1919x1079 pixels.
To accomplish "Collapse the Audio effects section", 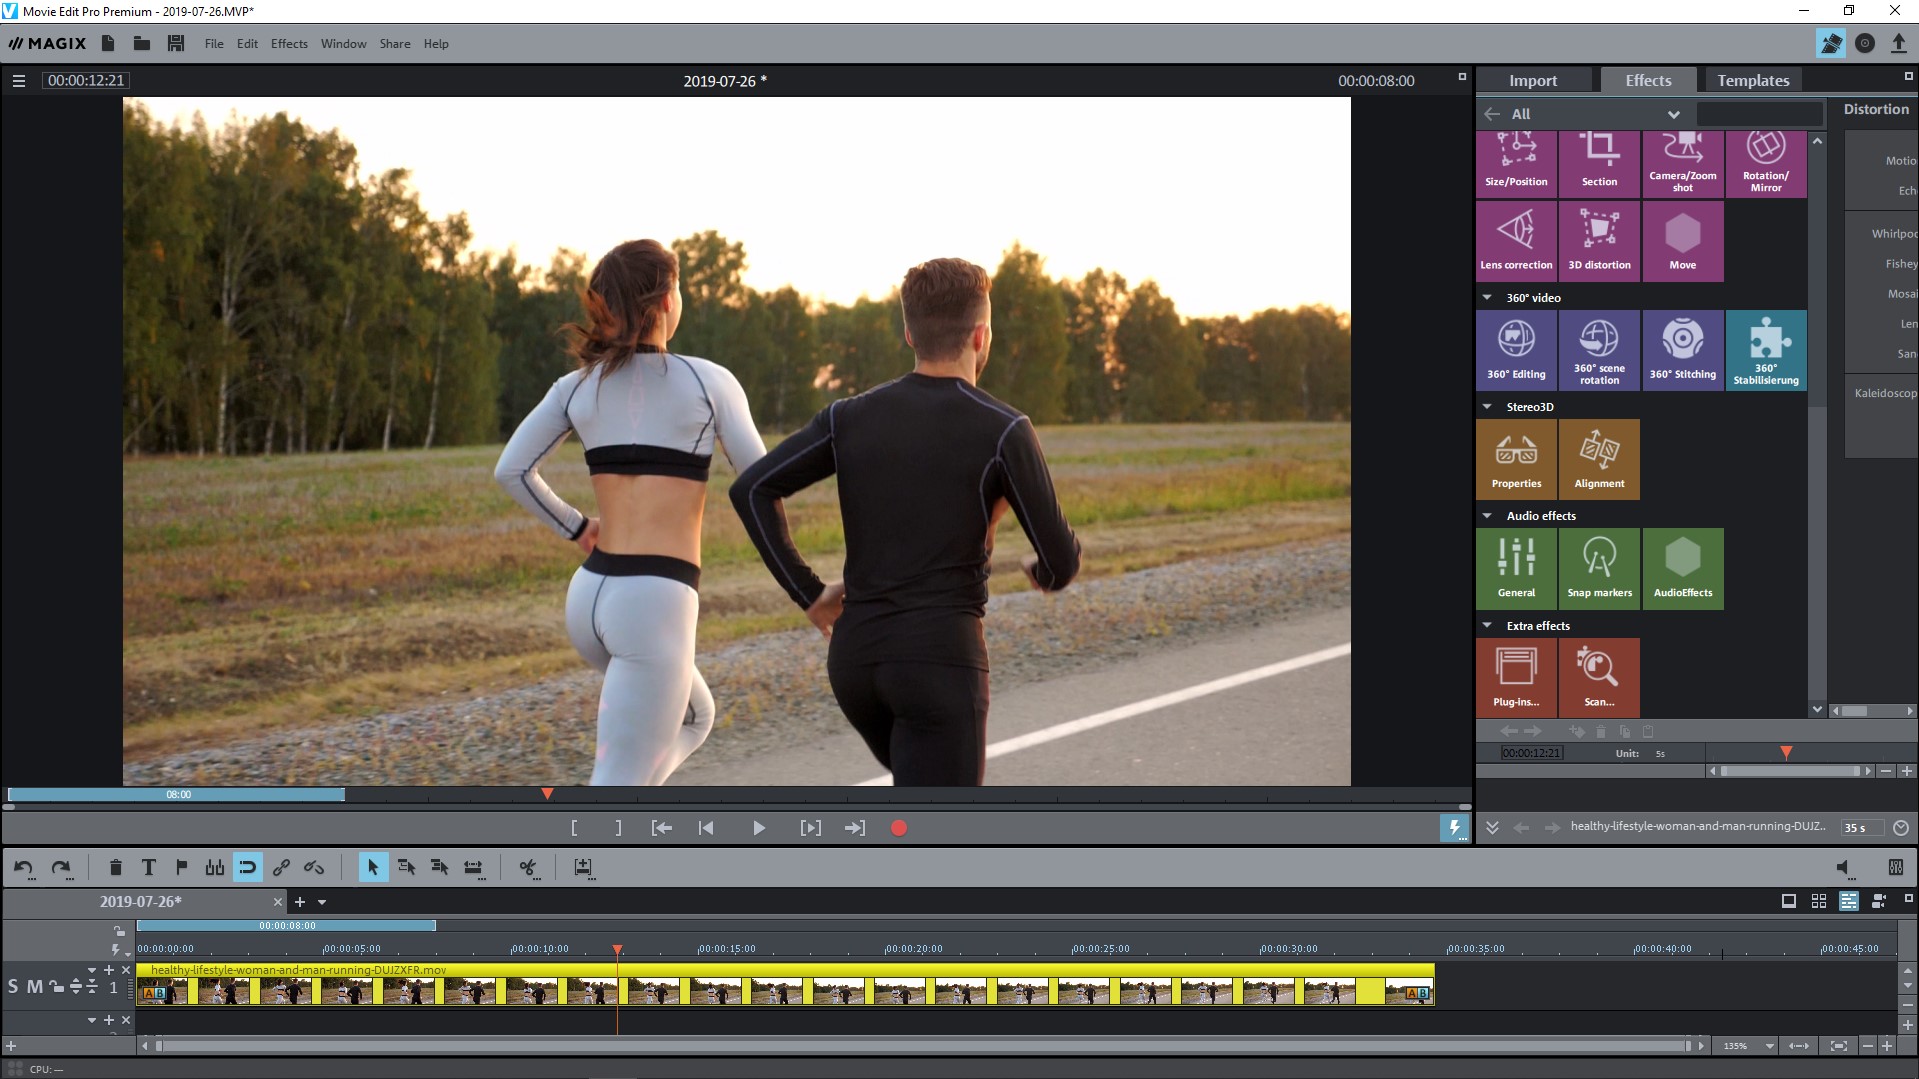I will point(1487,516).
